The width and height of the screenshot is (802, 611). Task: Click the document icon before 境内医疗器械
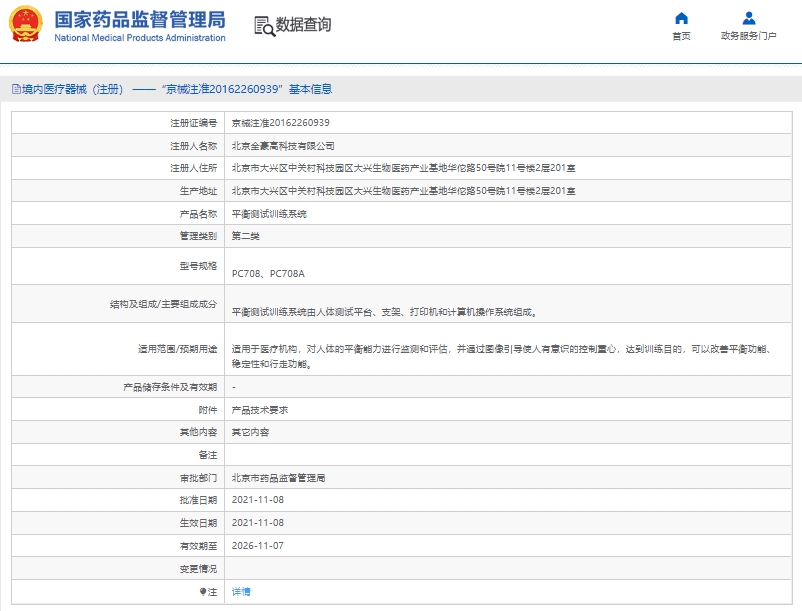(16, 89)
